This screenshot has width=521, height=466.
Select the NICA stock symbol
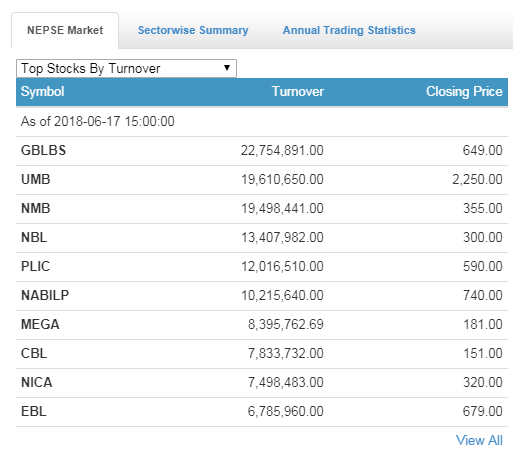(37, 382)
